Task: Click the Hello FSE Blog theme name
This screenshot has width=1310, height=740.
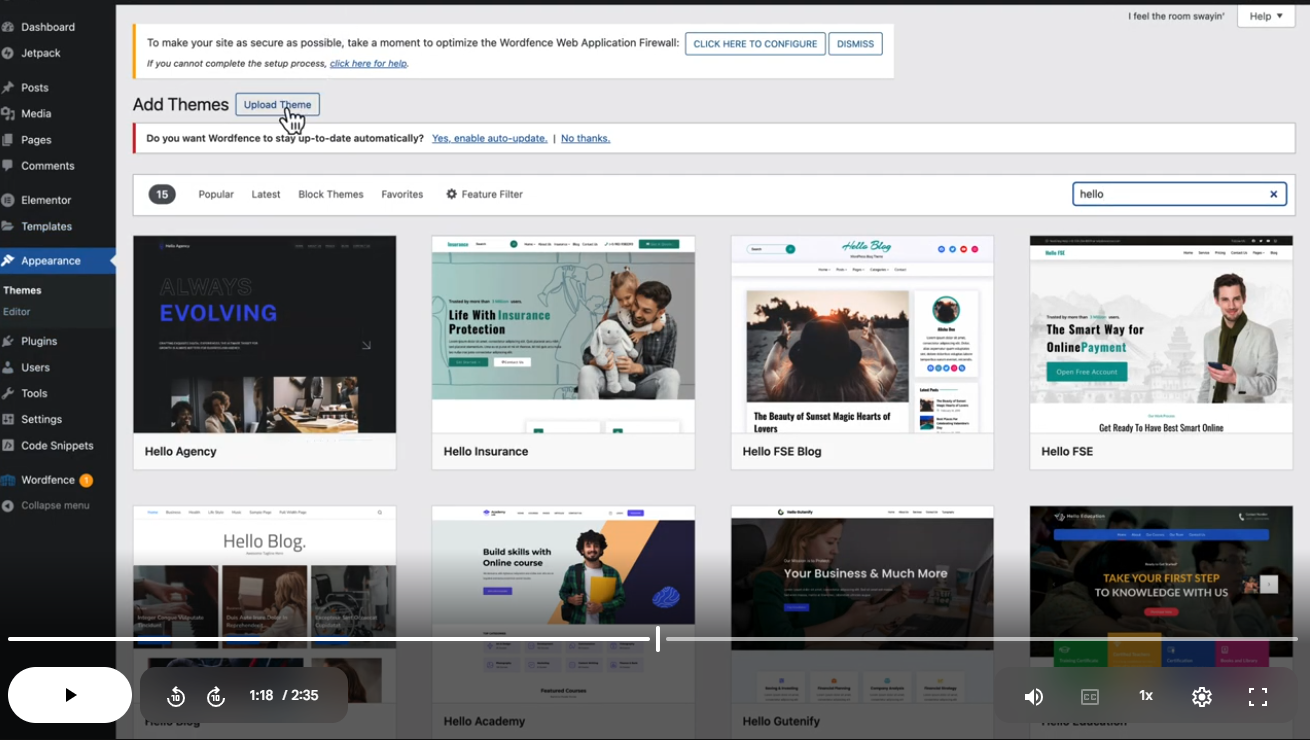Action: click(x=782, y=452)
